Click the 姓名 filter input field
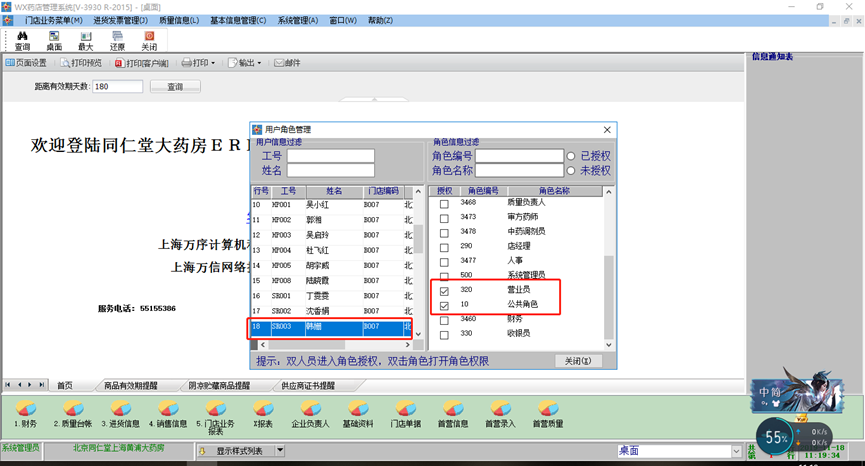 pyautogui.click(x=330, y=170)
